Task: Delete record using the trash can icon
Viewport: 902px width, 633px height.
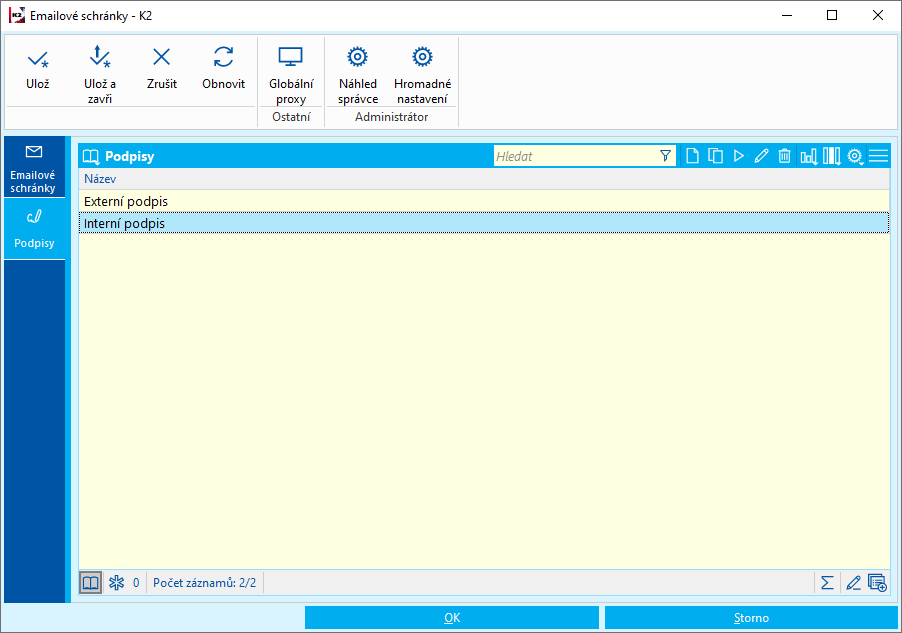Action: point(785,156)
